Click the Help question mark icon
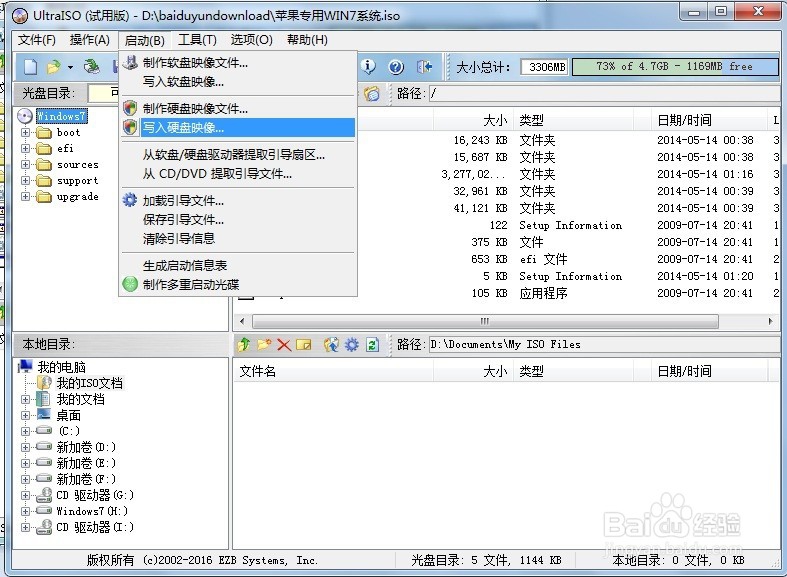Viewport: 787px width, 577px height. pos(397,67)
